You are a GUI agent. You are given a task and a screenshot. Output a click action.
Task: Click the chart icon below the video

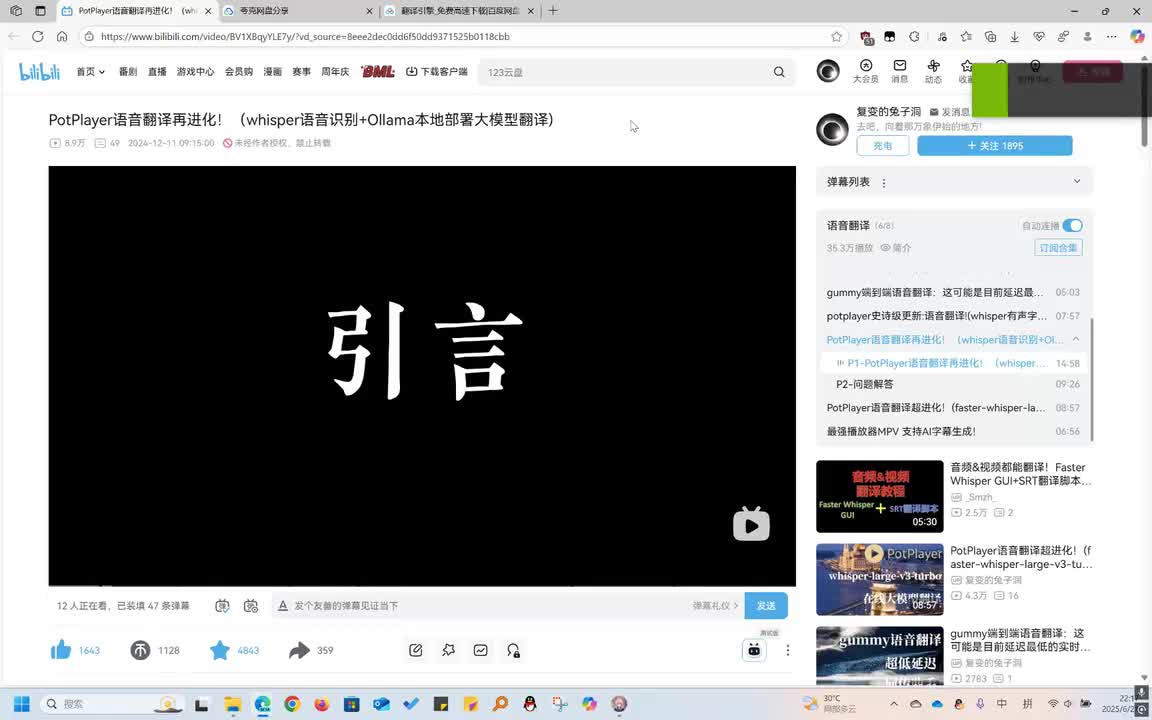click(x=480, y=650)
